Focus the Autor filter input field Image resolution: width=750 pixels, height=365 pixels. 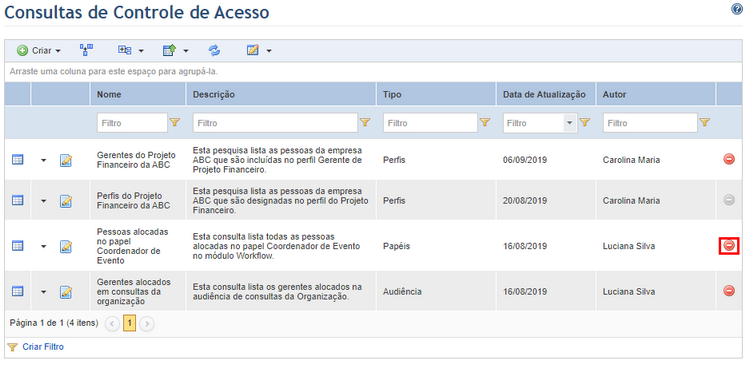[650, 123]
